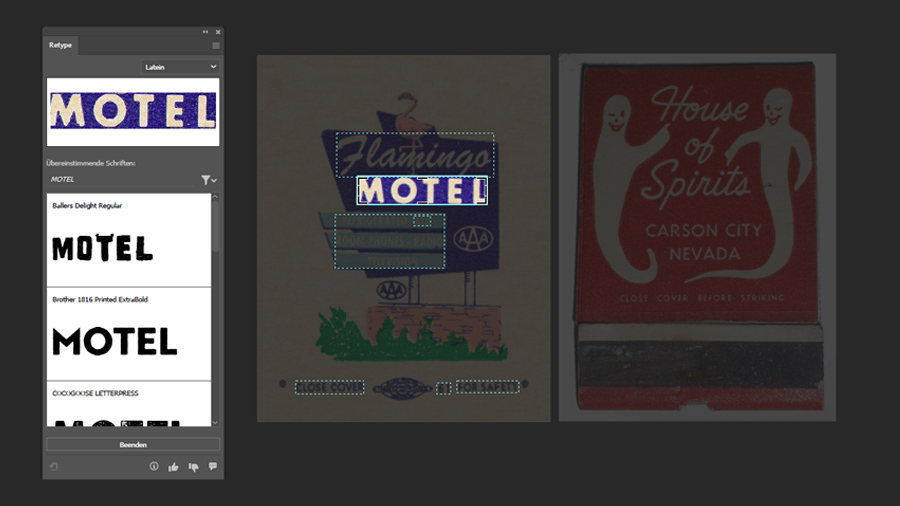Screen dimensions: 900x506
Task: Click the House of Spirits matchbook image
Action: (x=697, y=238)
